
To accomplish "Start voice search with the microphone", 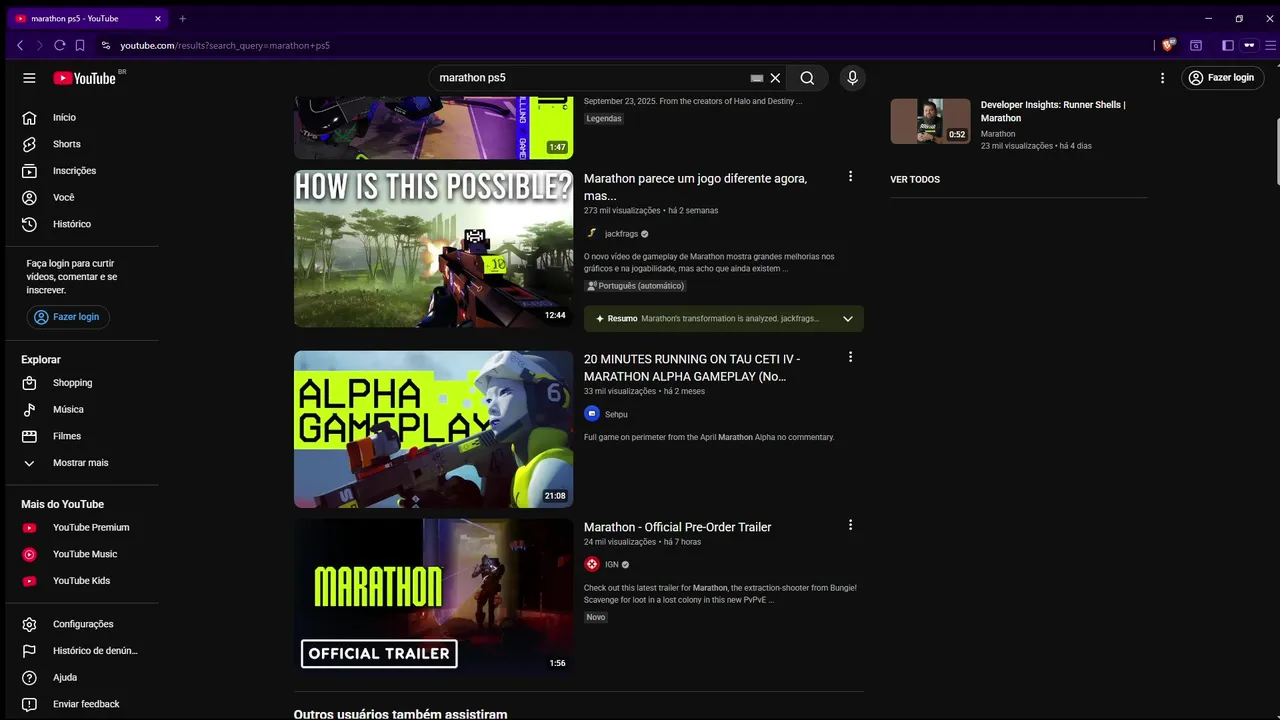I will (852, 78).
